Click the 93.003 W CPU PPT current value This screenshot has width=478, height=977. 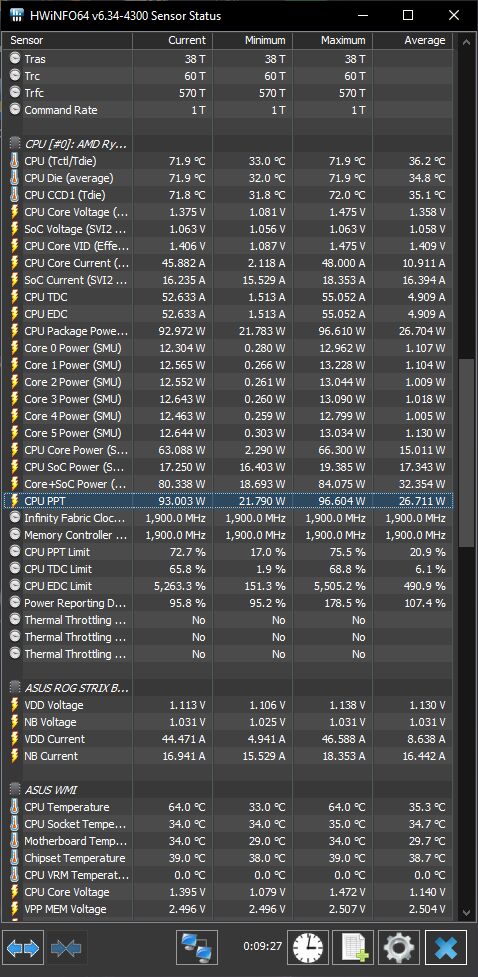(183, 501)
